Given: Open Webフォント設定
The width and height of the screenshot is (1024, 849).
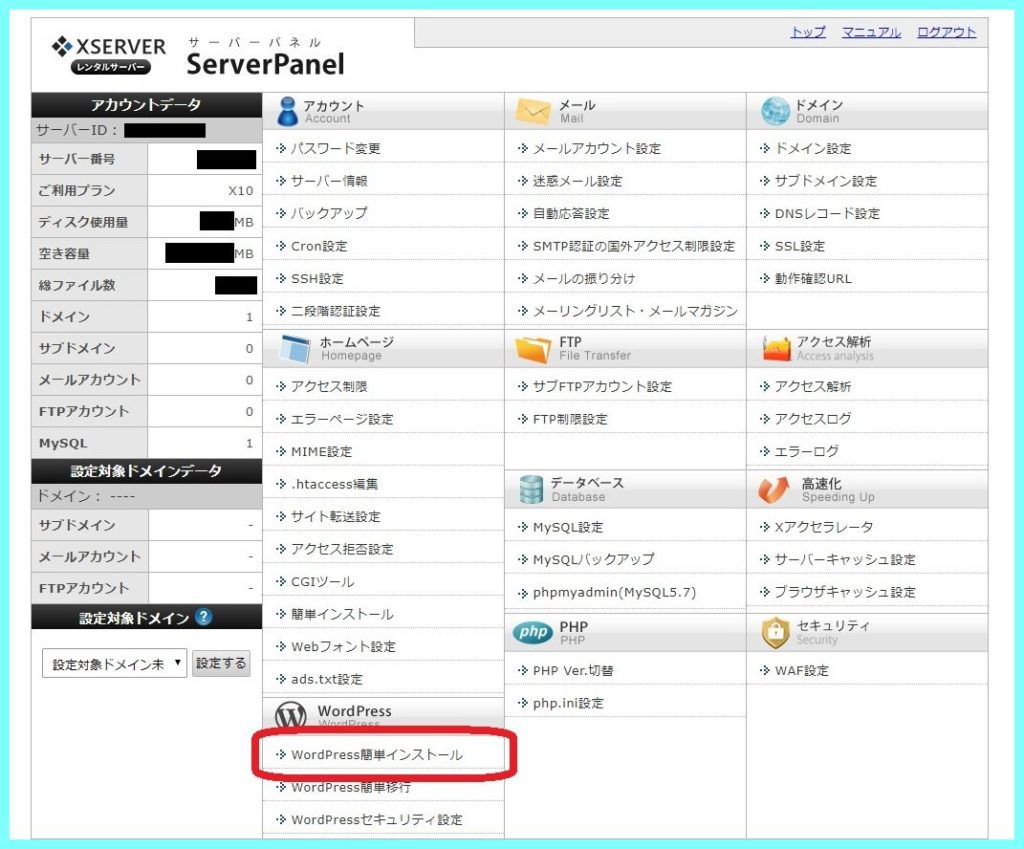Looking at the screenshot, I should coord(344,647).
